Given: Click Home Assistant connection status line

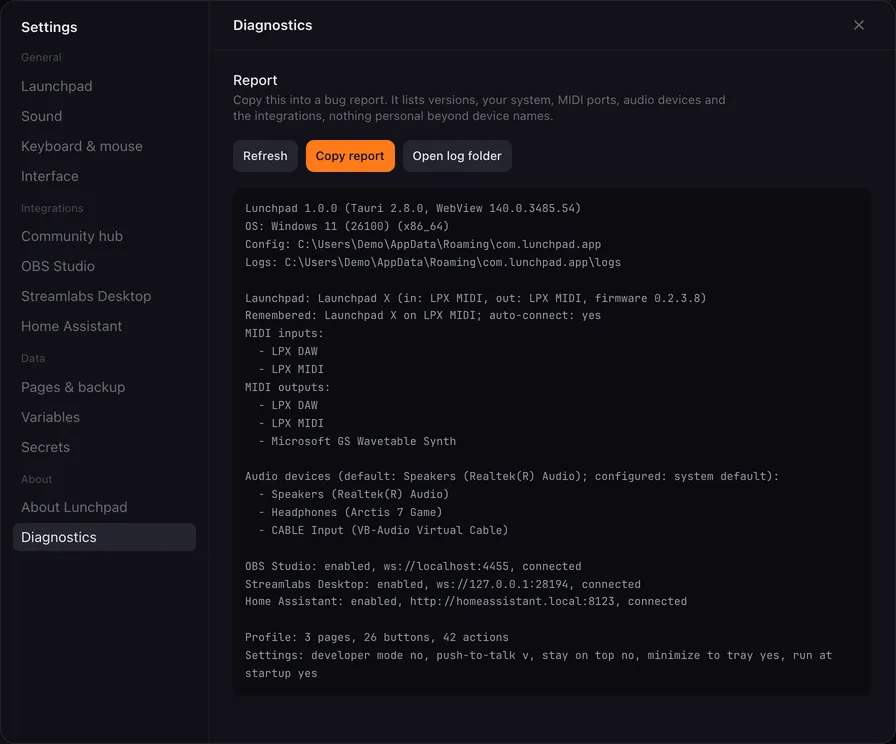Looking at the screenshot, I should (x=466, y=601).
